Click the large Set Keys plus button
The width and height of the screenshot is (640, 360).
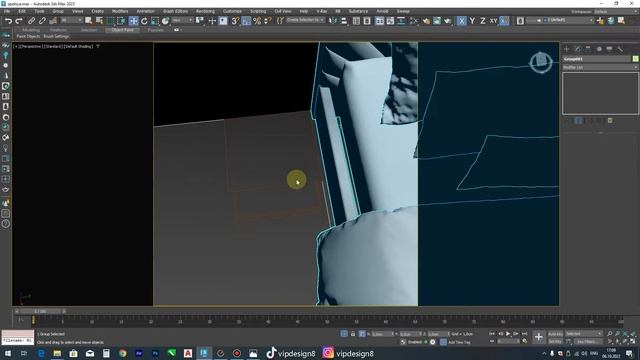(539, 337)
